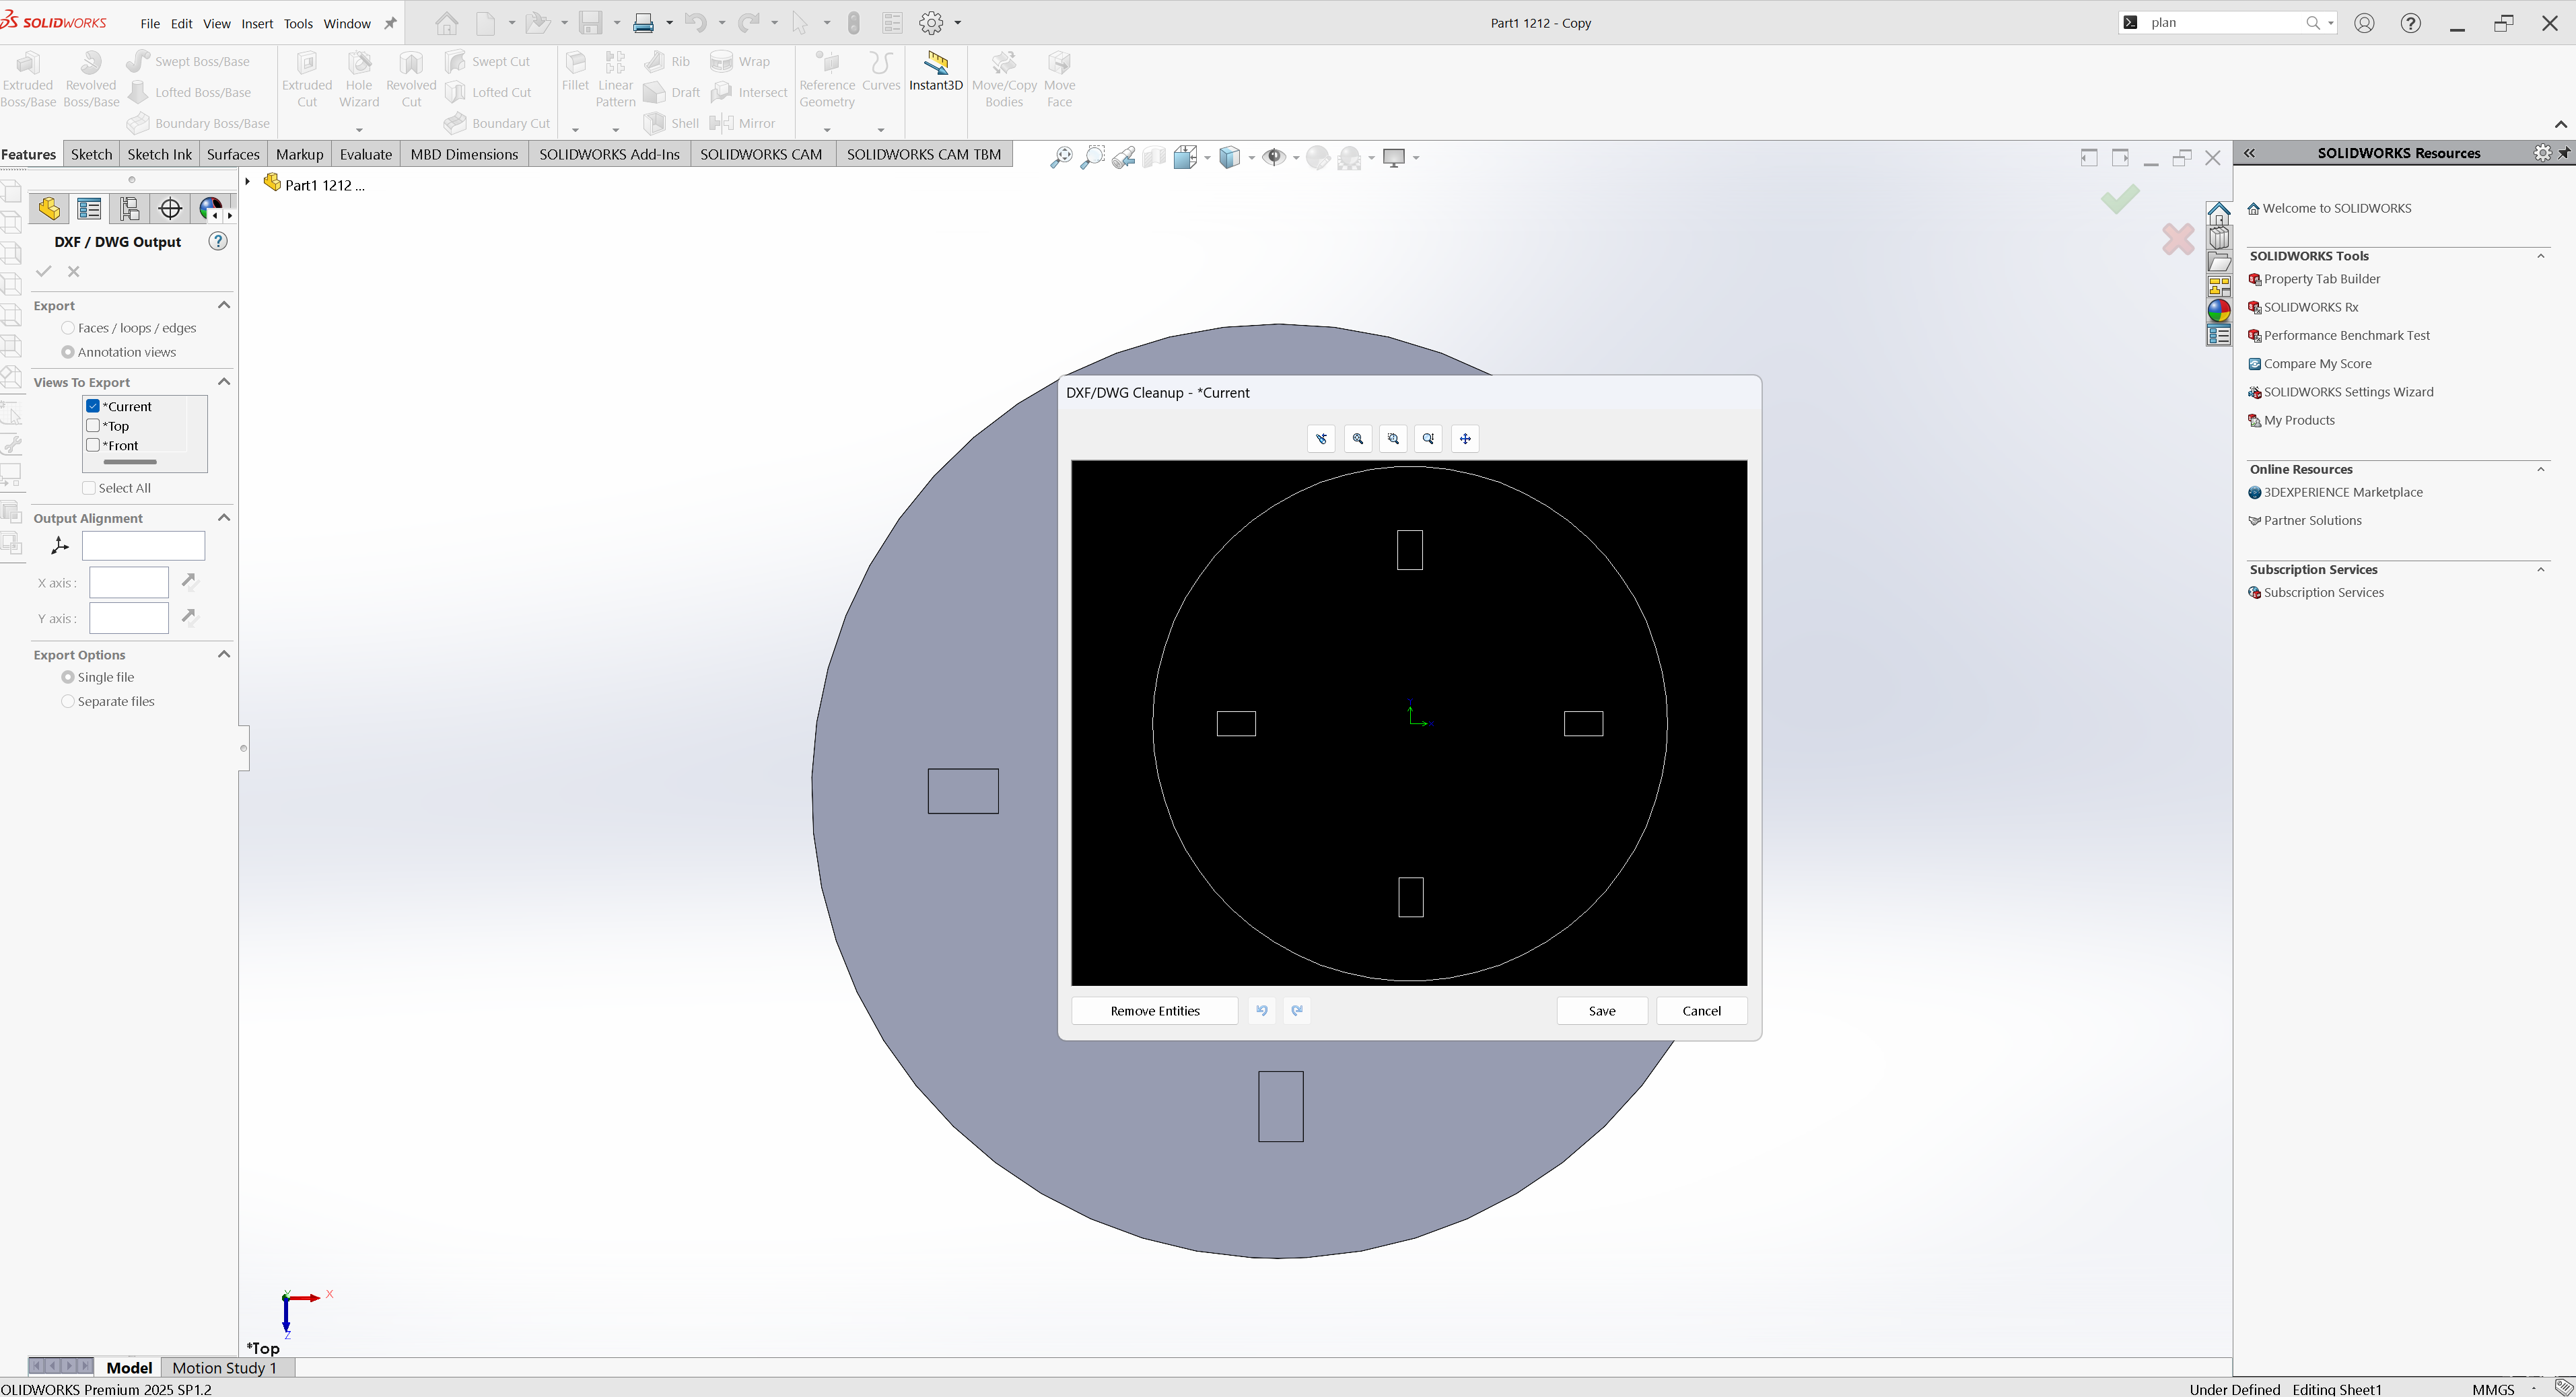Click the DXF / DWG Output help icon
2576x1397 pixels.
point(218,242)
